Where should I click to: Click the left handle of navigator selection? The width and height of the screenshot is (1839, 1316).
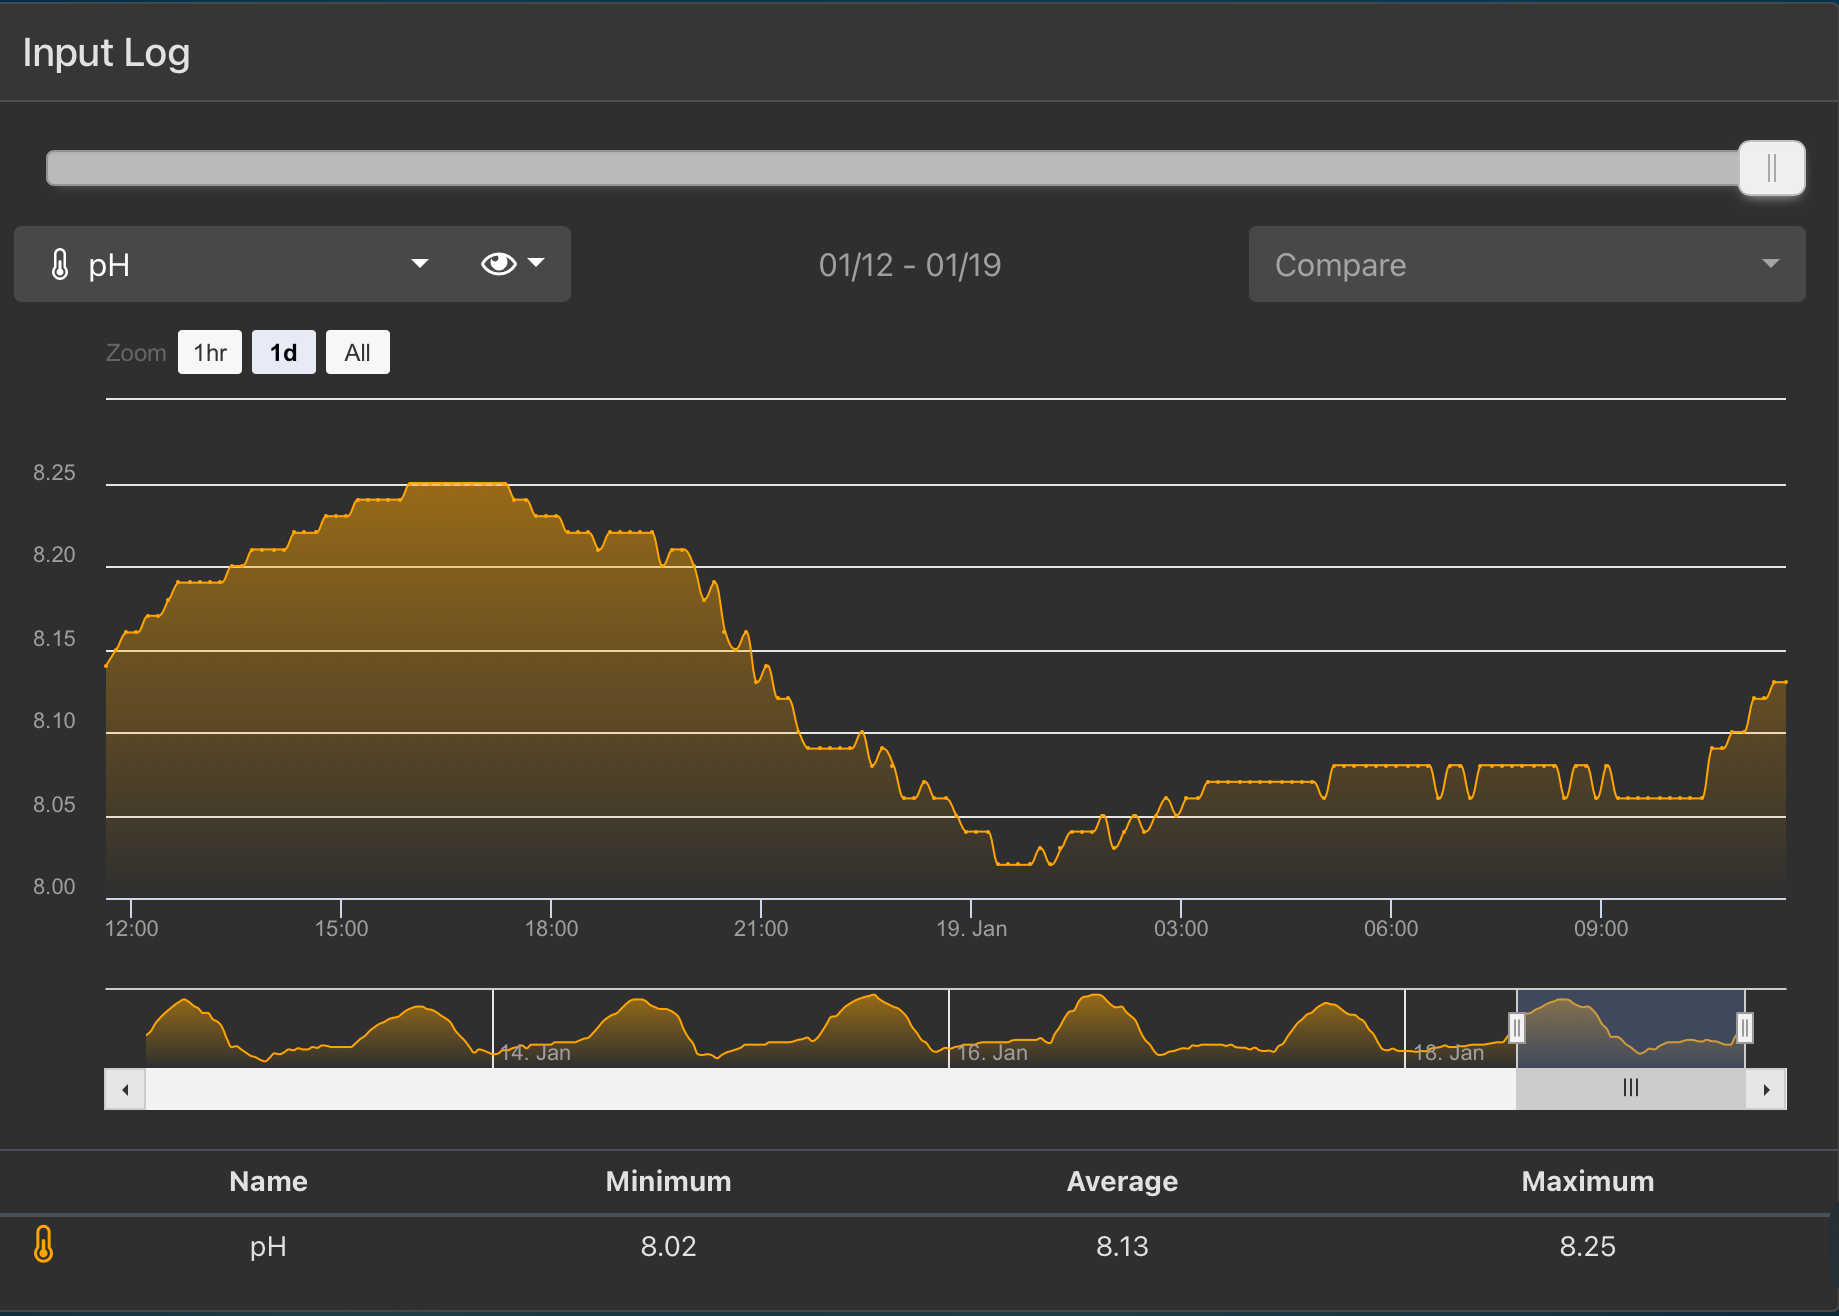1517,1027
